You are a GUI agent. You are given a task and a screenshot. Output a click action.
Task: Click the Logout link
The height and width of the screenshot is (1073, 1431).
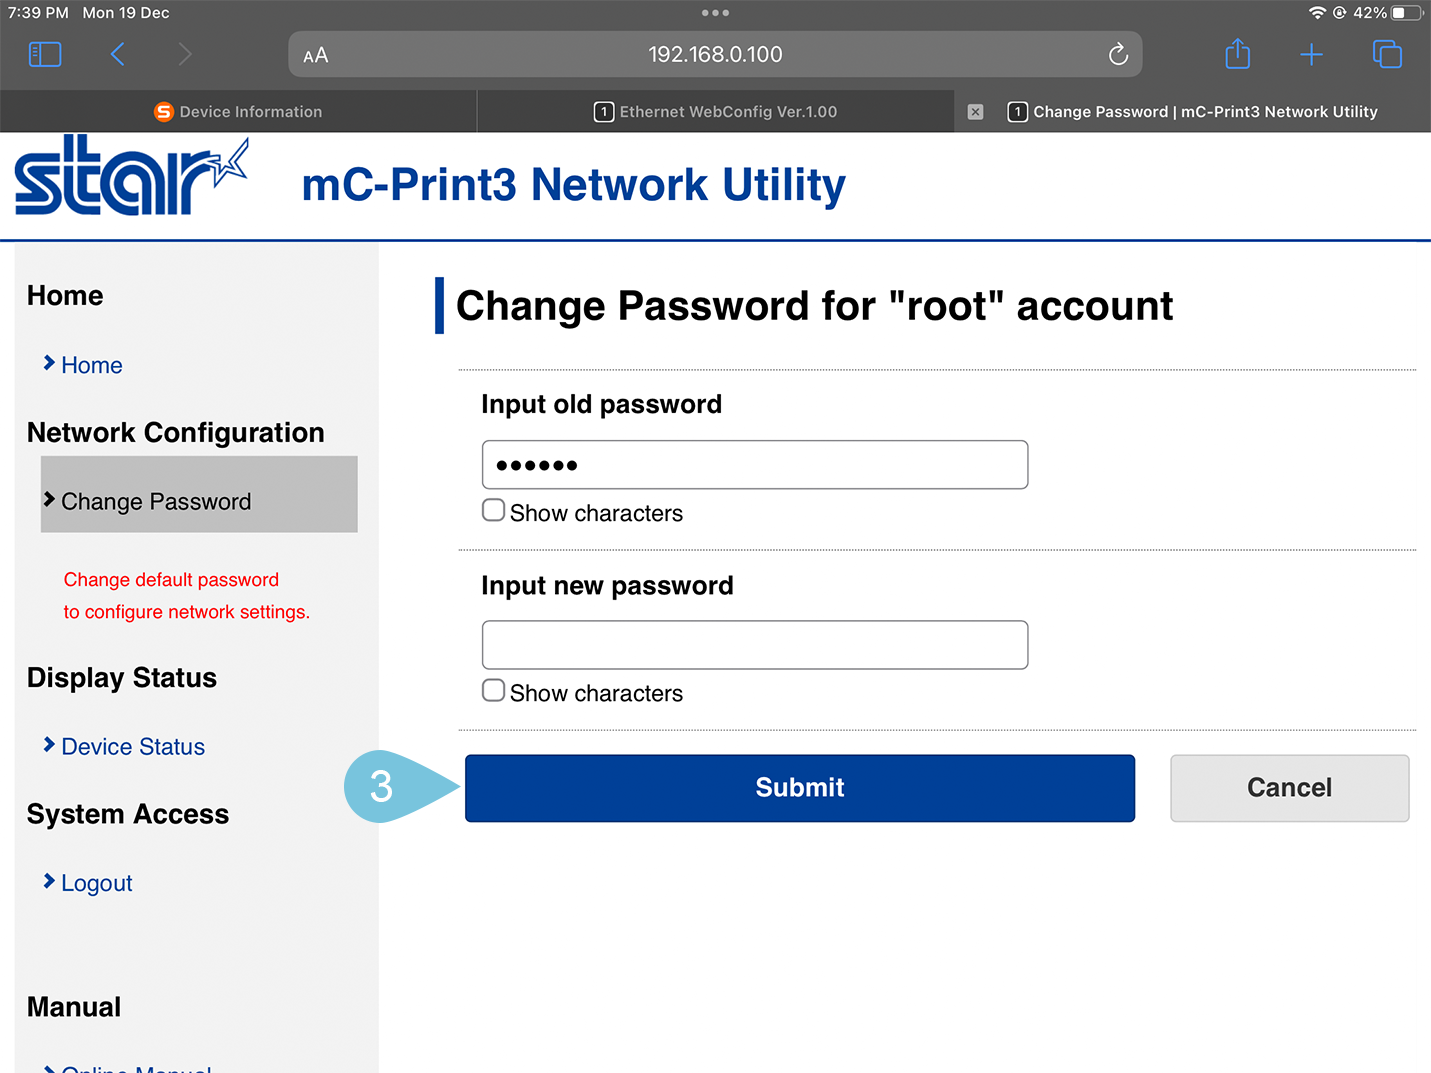click(x=96, y=883)
